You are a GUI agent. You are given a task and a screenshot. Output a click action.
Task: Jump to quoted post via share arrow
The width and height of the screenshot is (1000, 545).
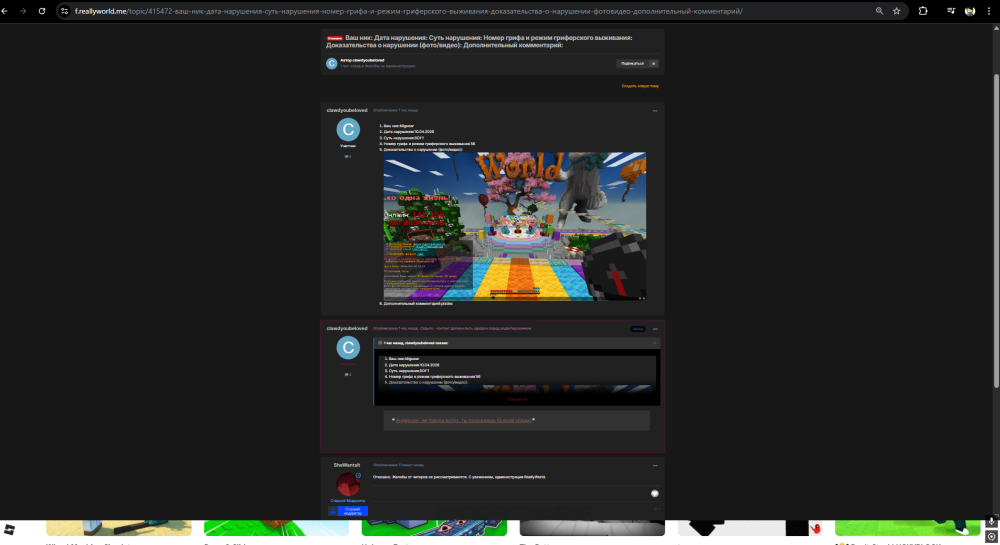(654, 343)
